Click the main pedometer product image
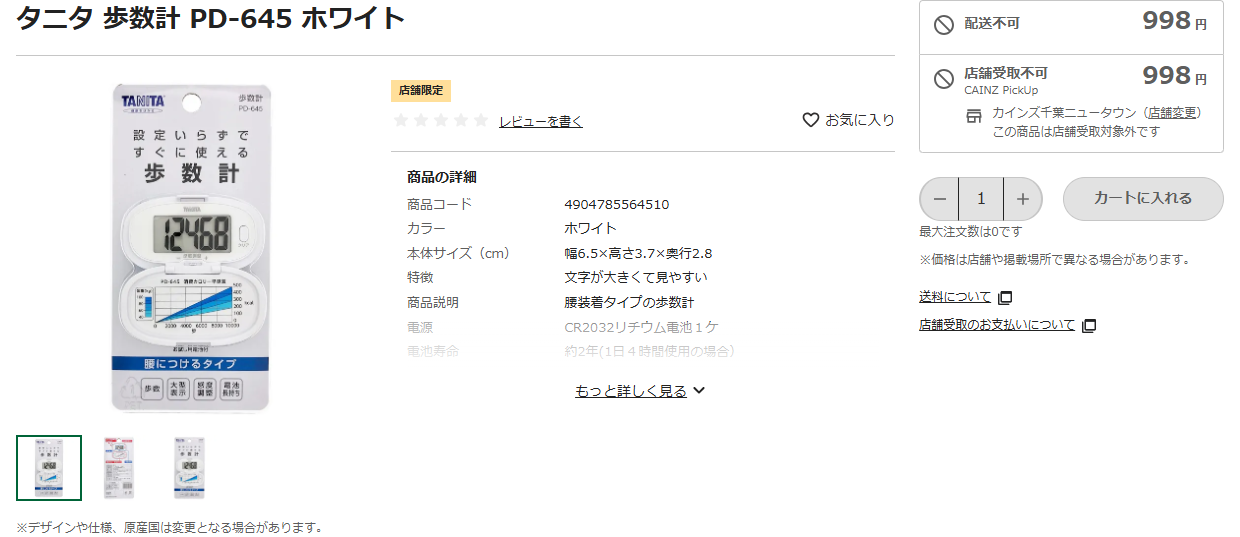This screenshot has width=1240, height=537. (190, 248)
